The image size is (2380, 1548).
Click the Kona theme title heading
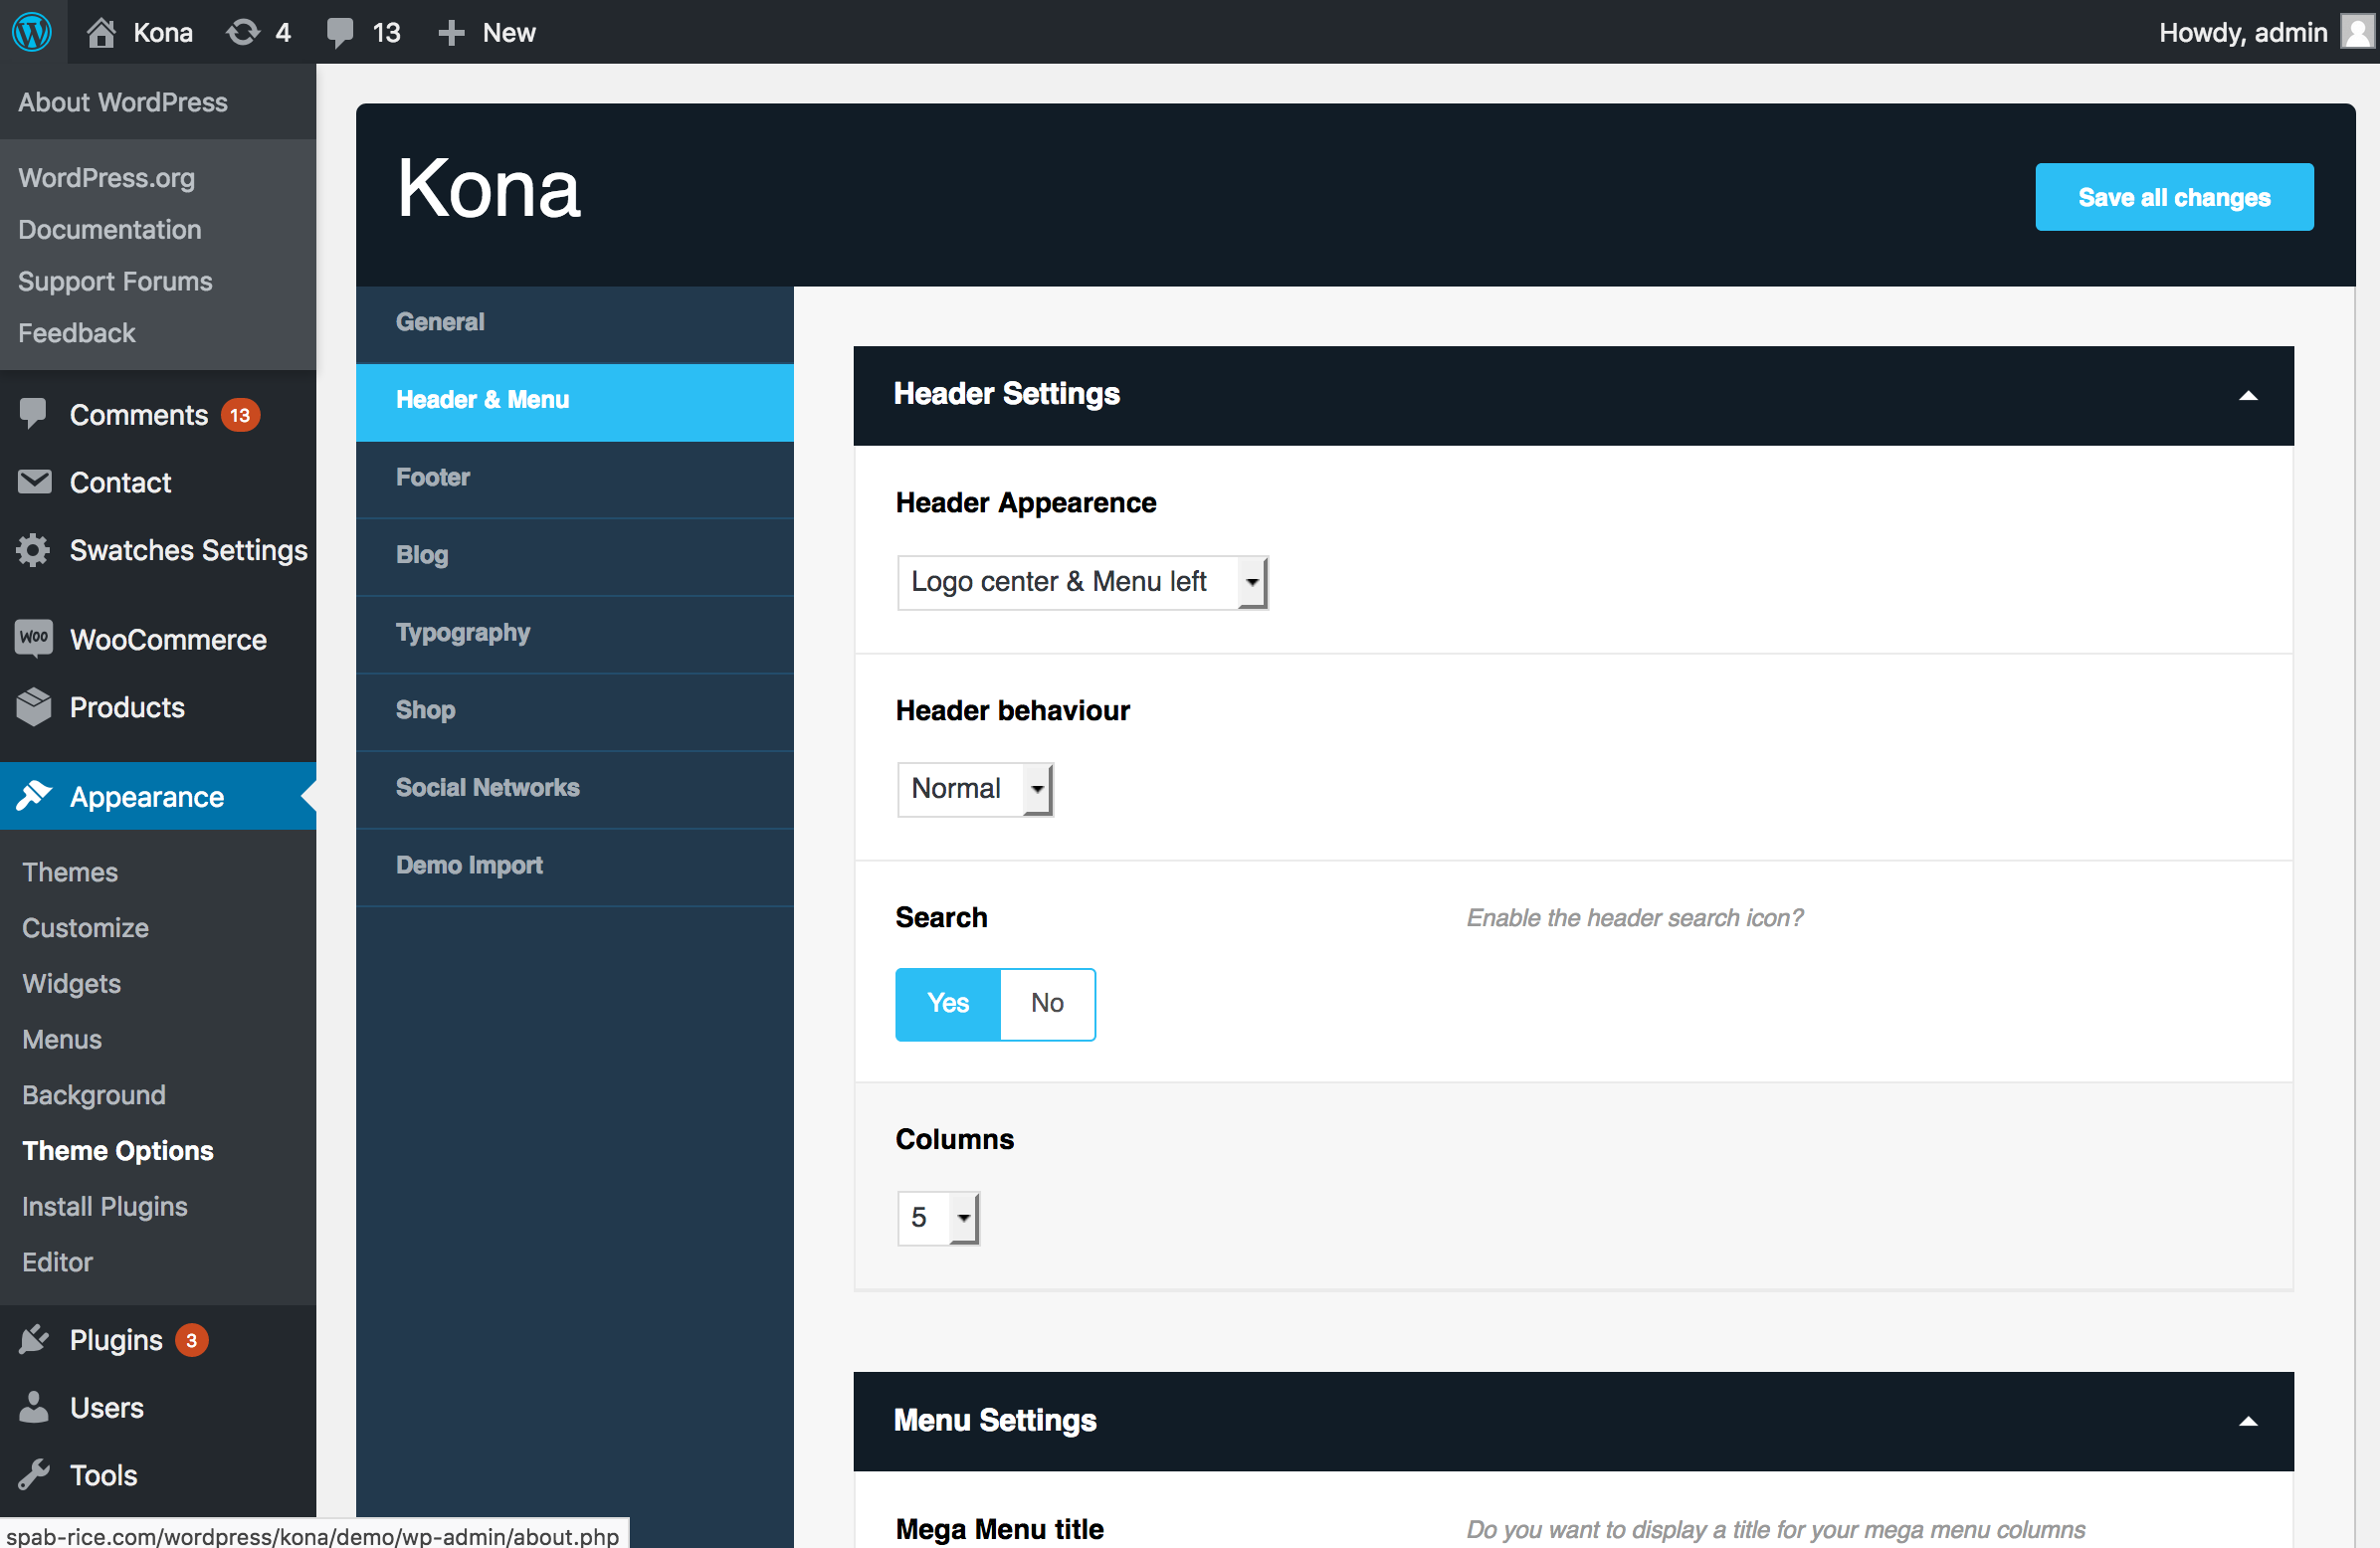coord(488,189)
